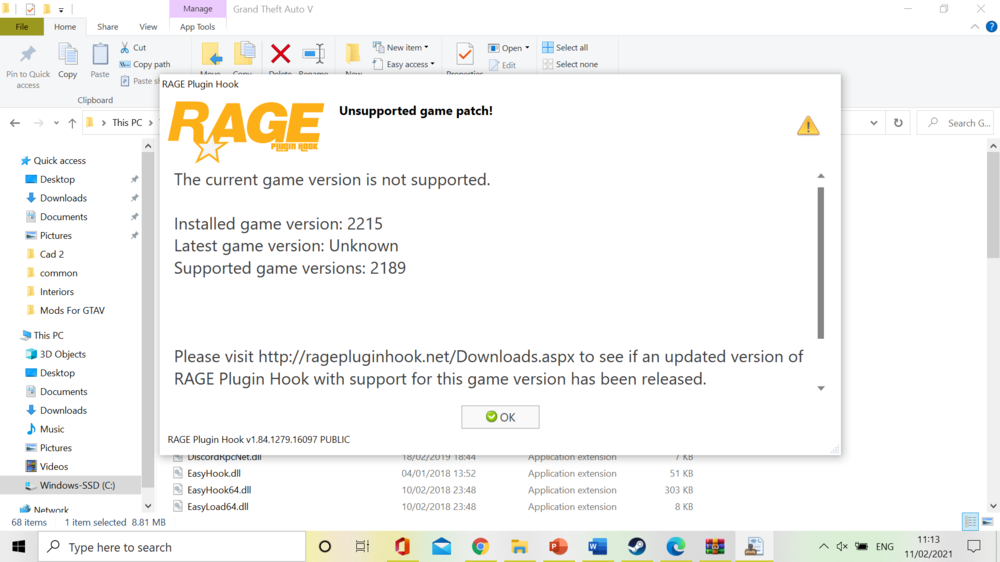Screen dimensions: 1000x562
Task: Click the taskbar search box
Action: pyautogui.click(x=172, y=547)
